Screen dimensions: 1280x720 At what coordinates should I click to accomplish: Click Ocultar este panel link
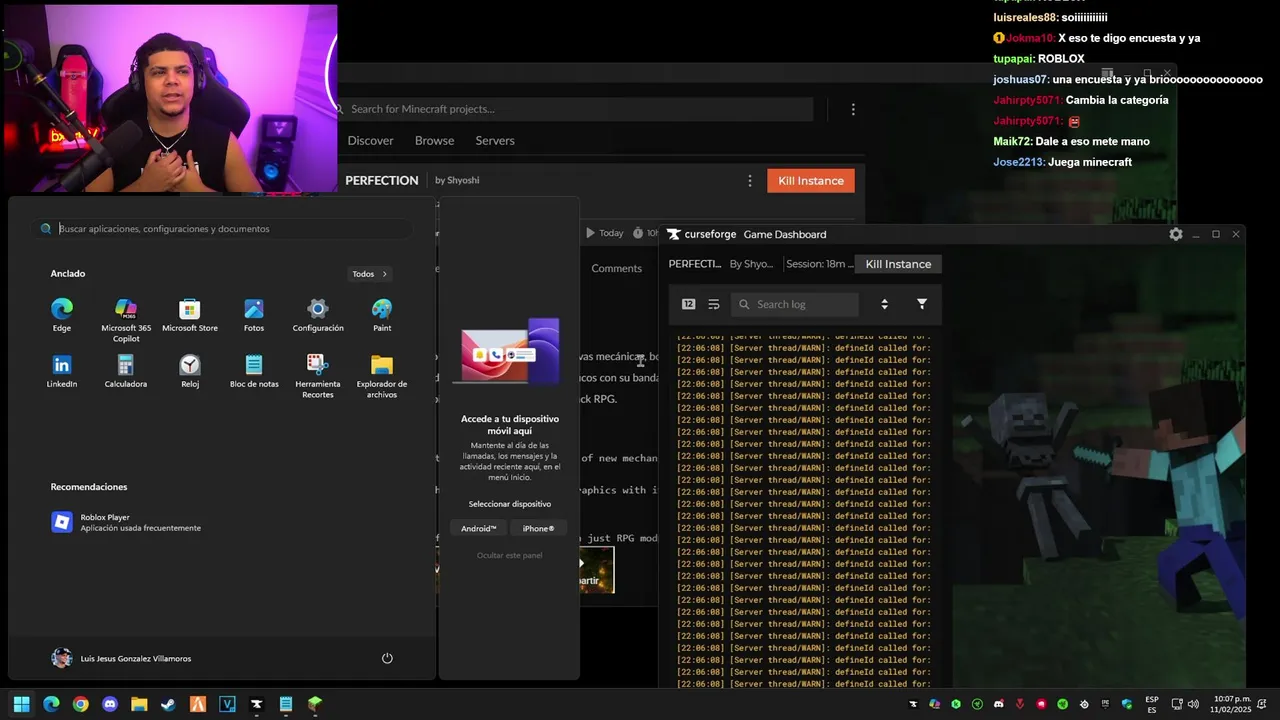509,555
